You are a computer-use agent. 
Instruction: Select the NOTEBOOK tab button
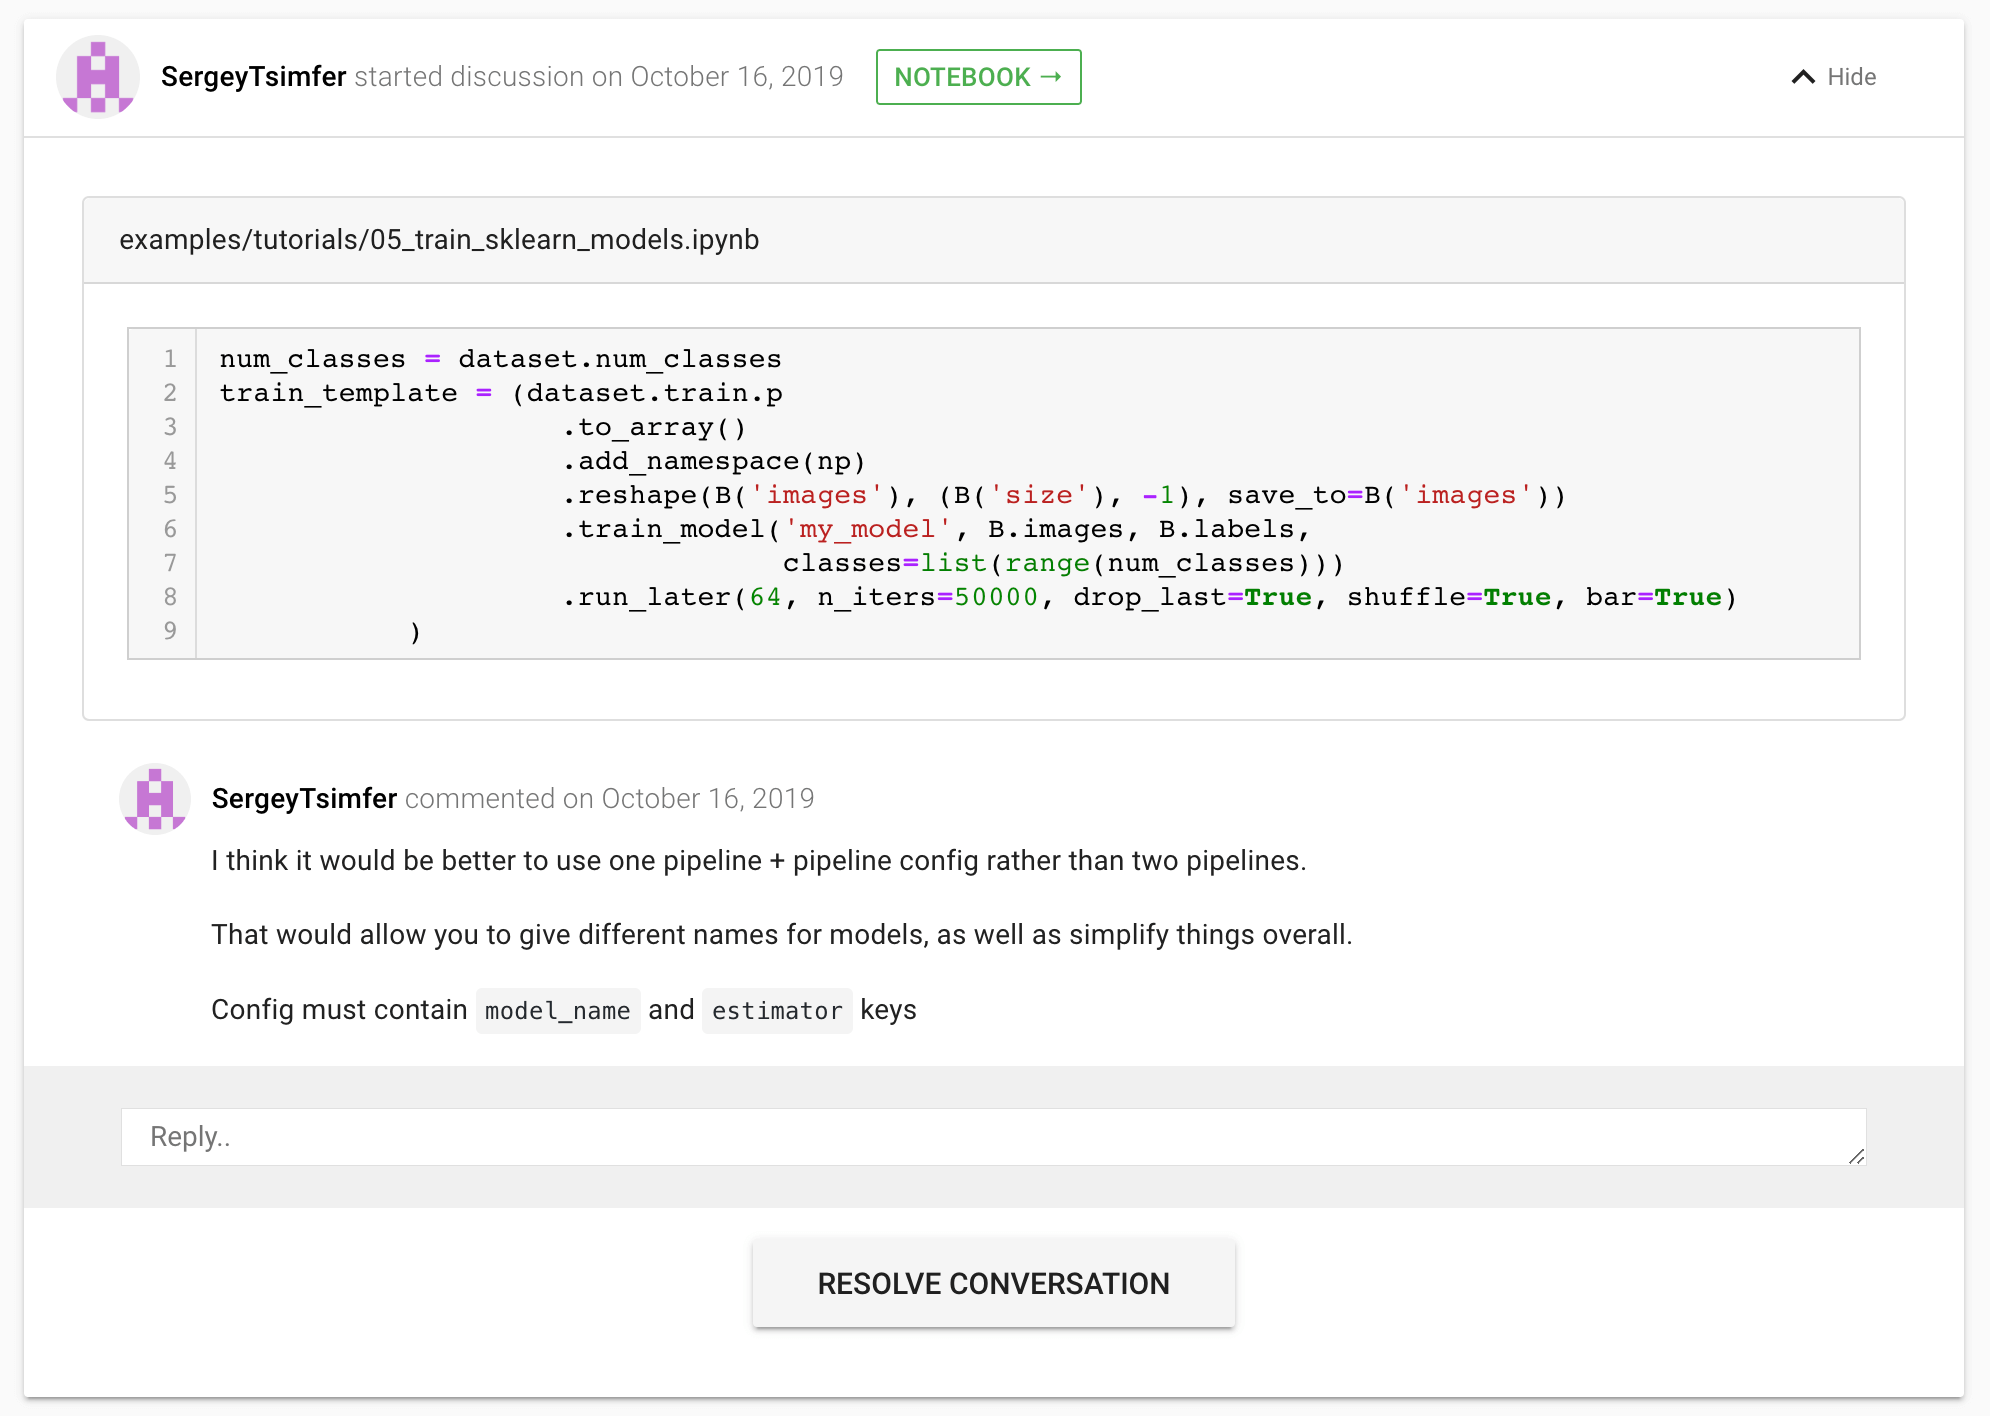[x=979, y=75]
